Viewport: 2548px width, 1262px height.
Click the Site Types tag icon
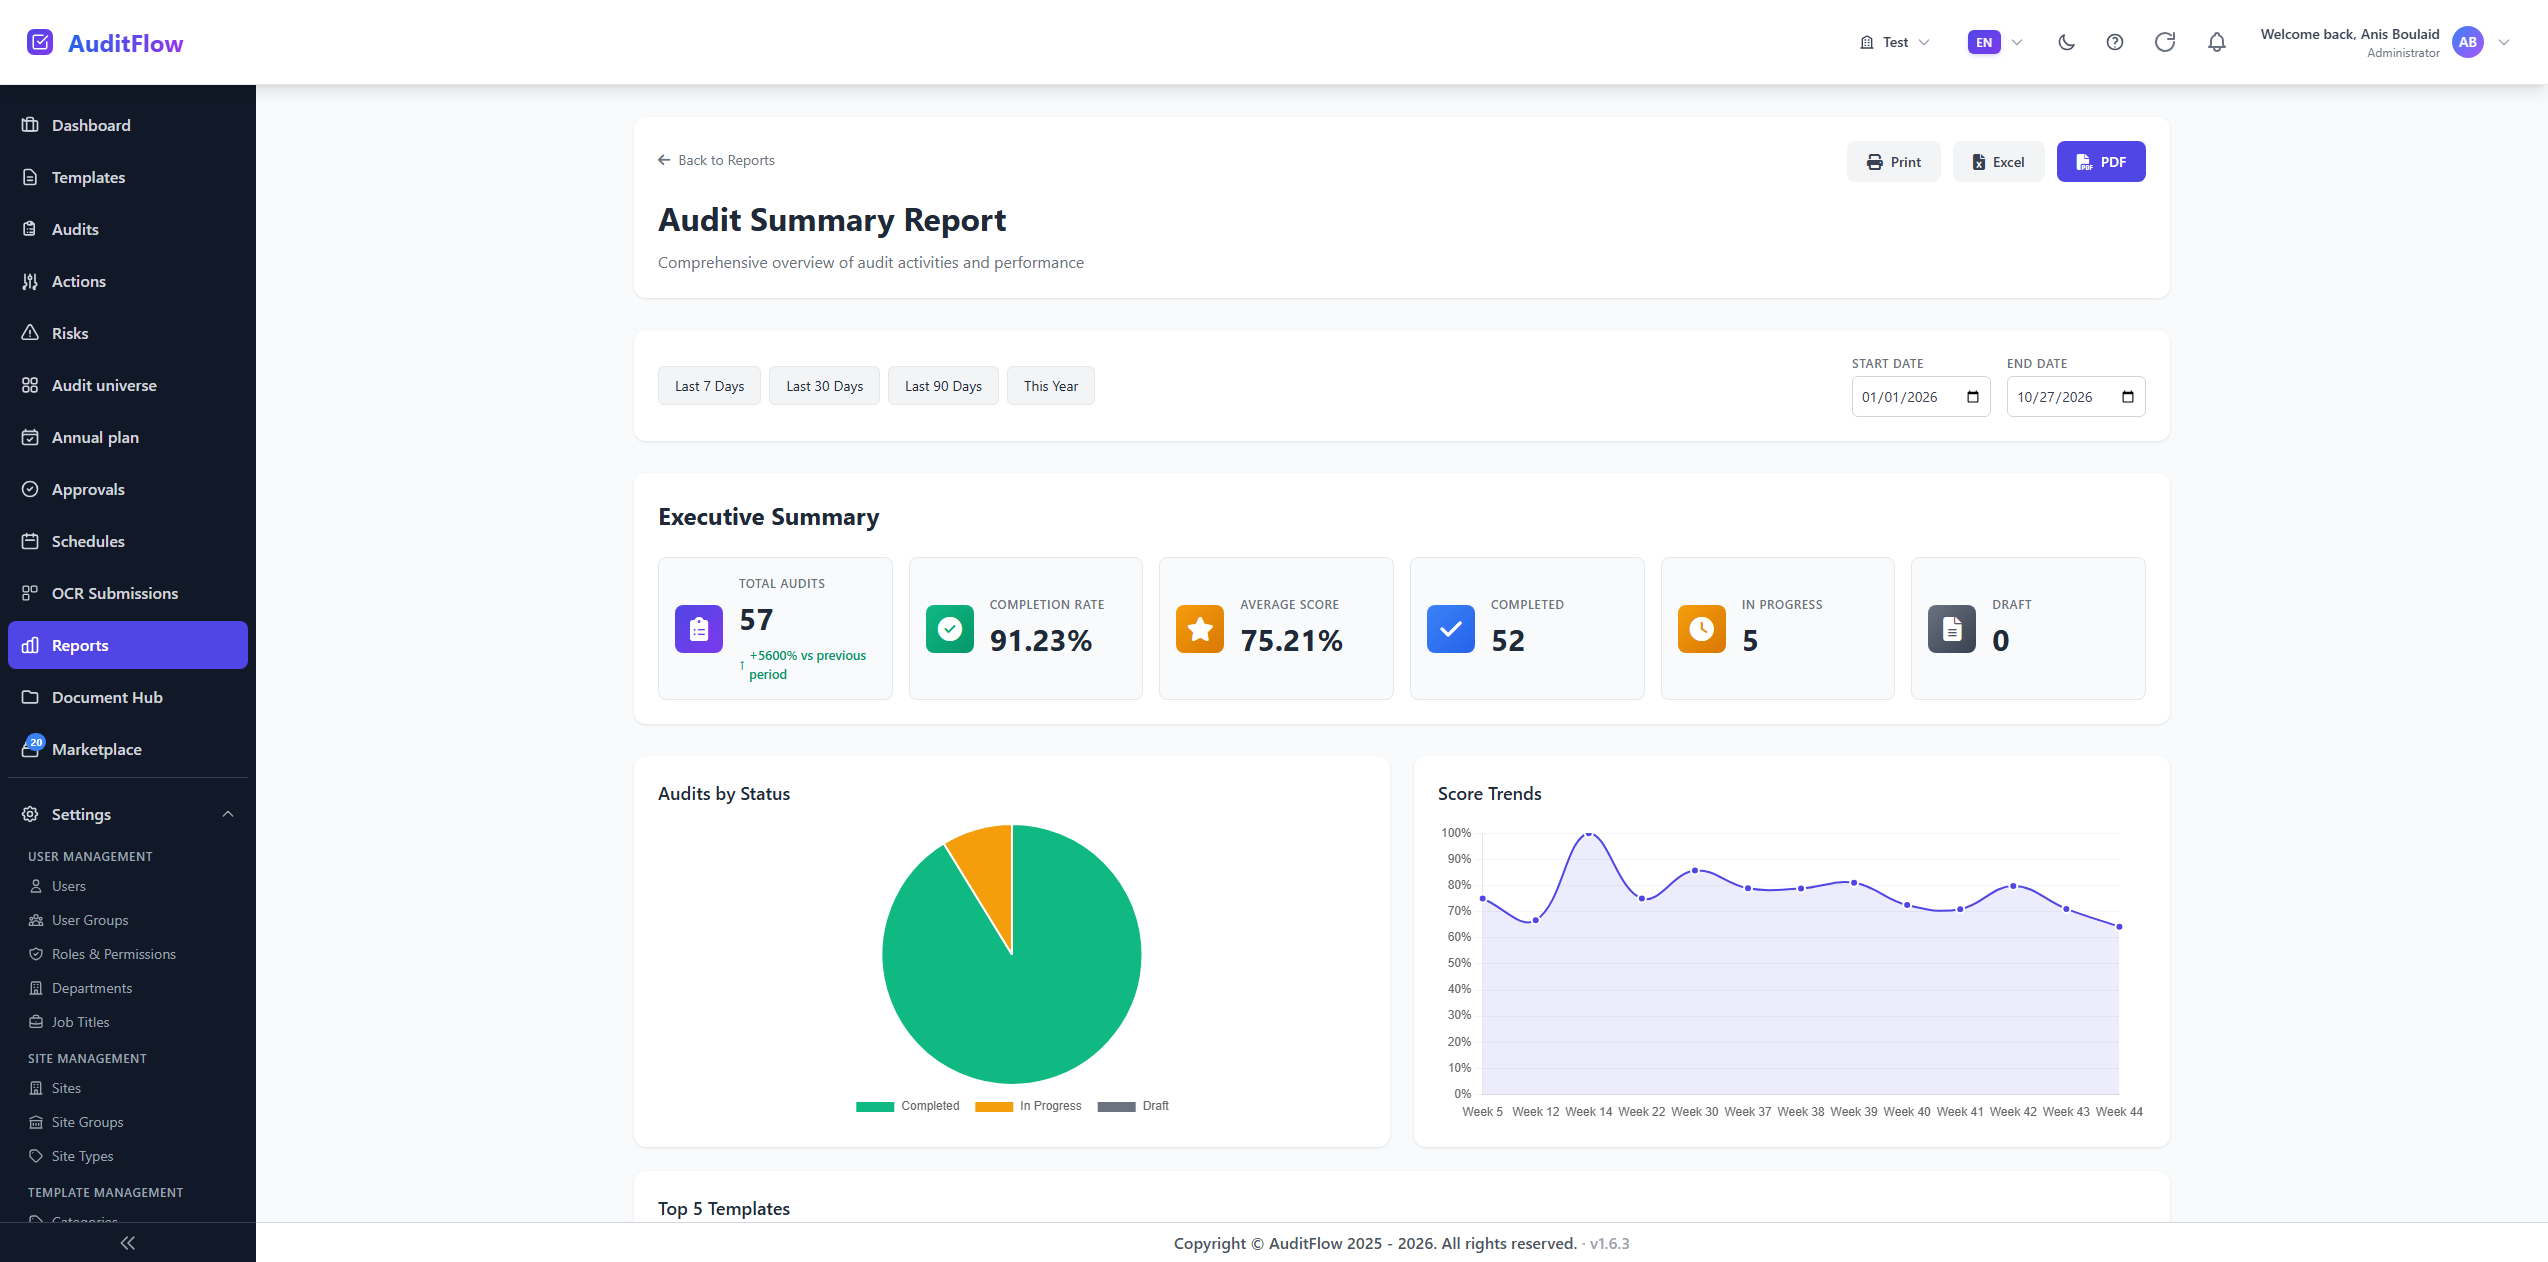click(36, 1156)
